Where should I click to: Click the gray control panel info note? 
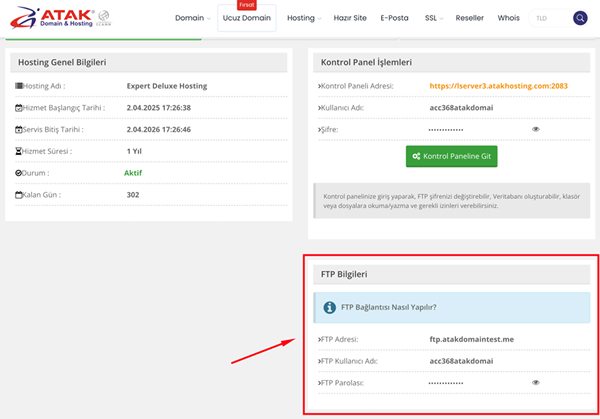[x=452, y=201]
